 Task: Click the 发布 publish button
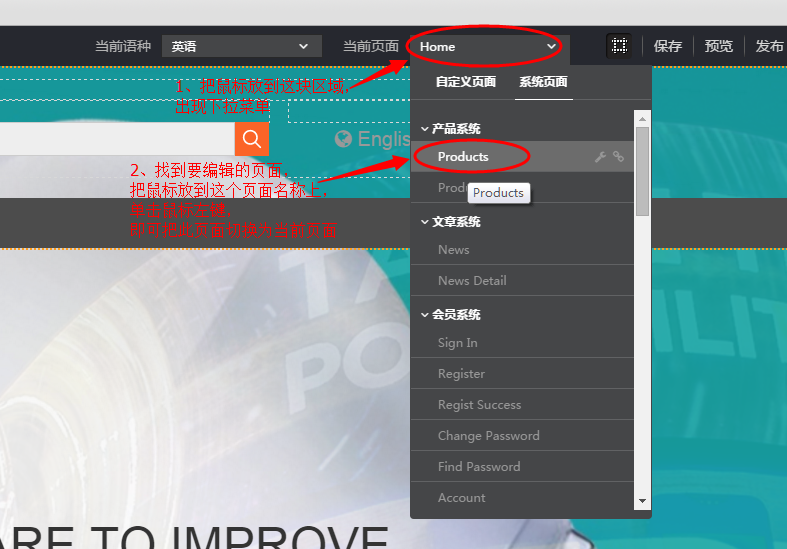[x=769, y=46]
